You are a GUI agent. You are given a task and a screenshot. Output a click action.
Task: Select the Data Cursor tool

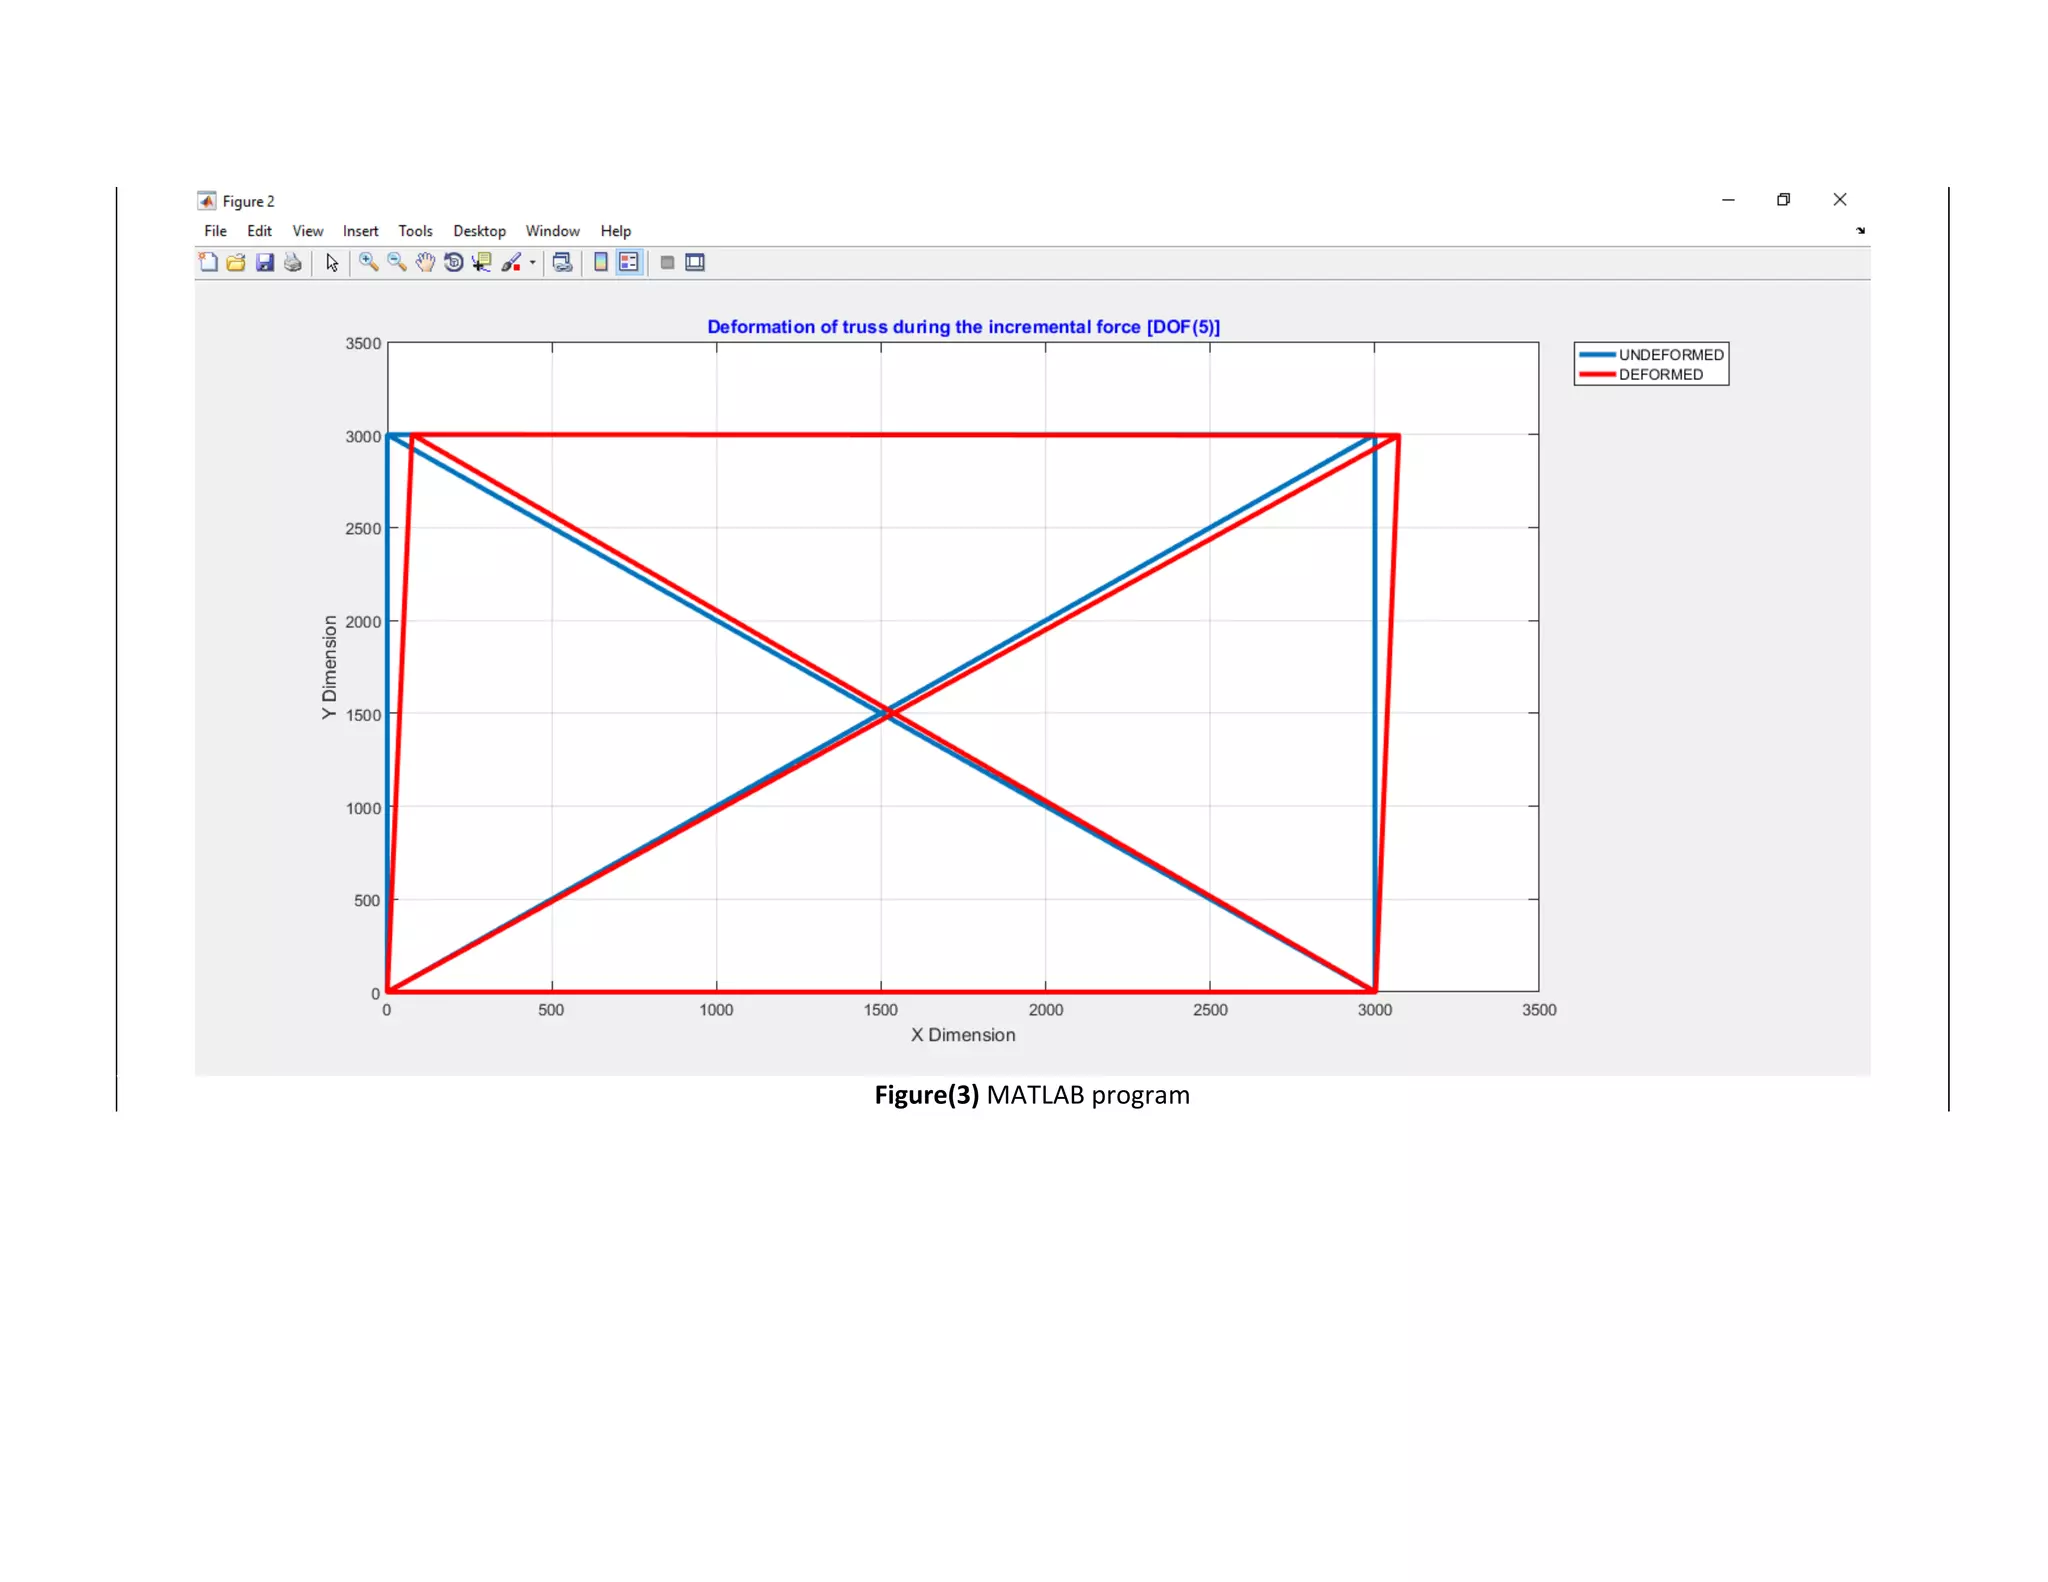click(x=482, y=262)
